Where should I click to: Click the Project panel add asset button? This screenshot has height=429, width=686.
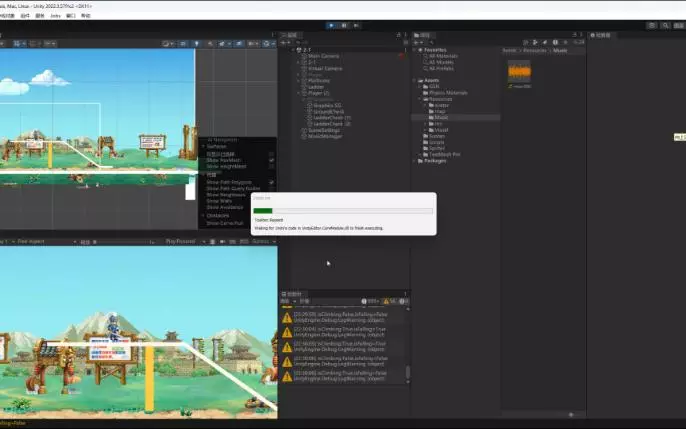[x=417, y=43]
